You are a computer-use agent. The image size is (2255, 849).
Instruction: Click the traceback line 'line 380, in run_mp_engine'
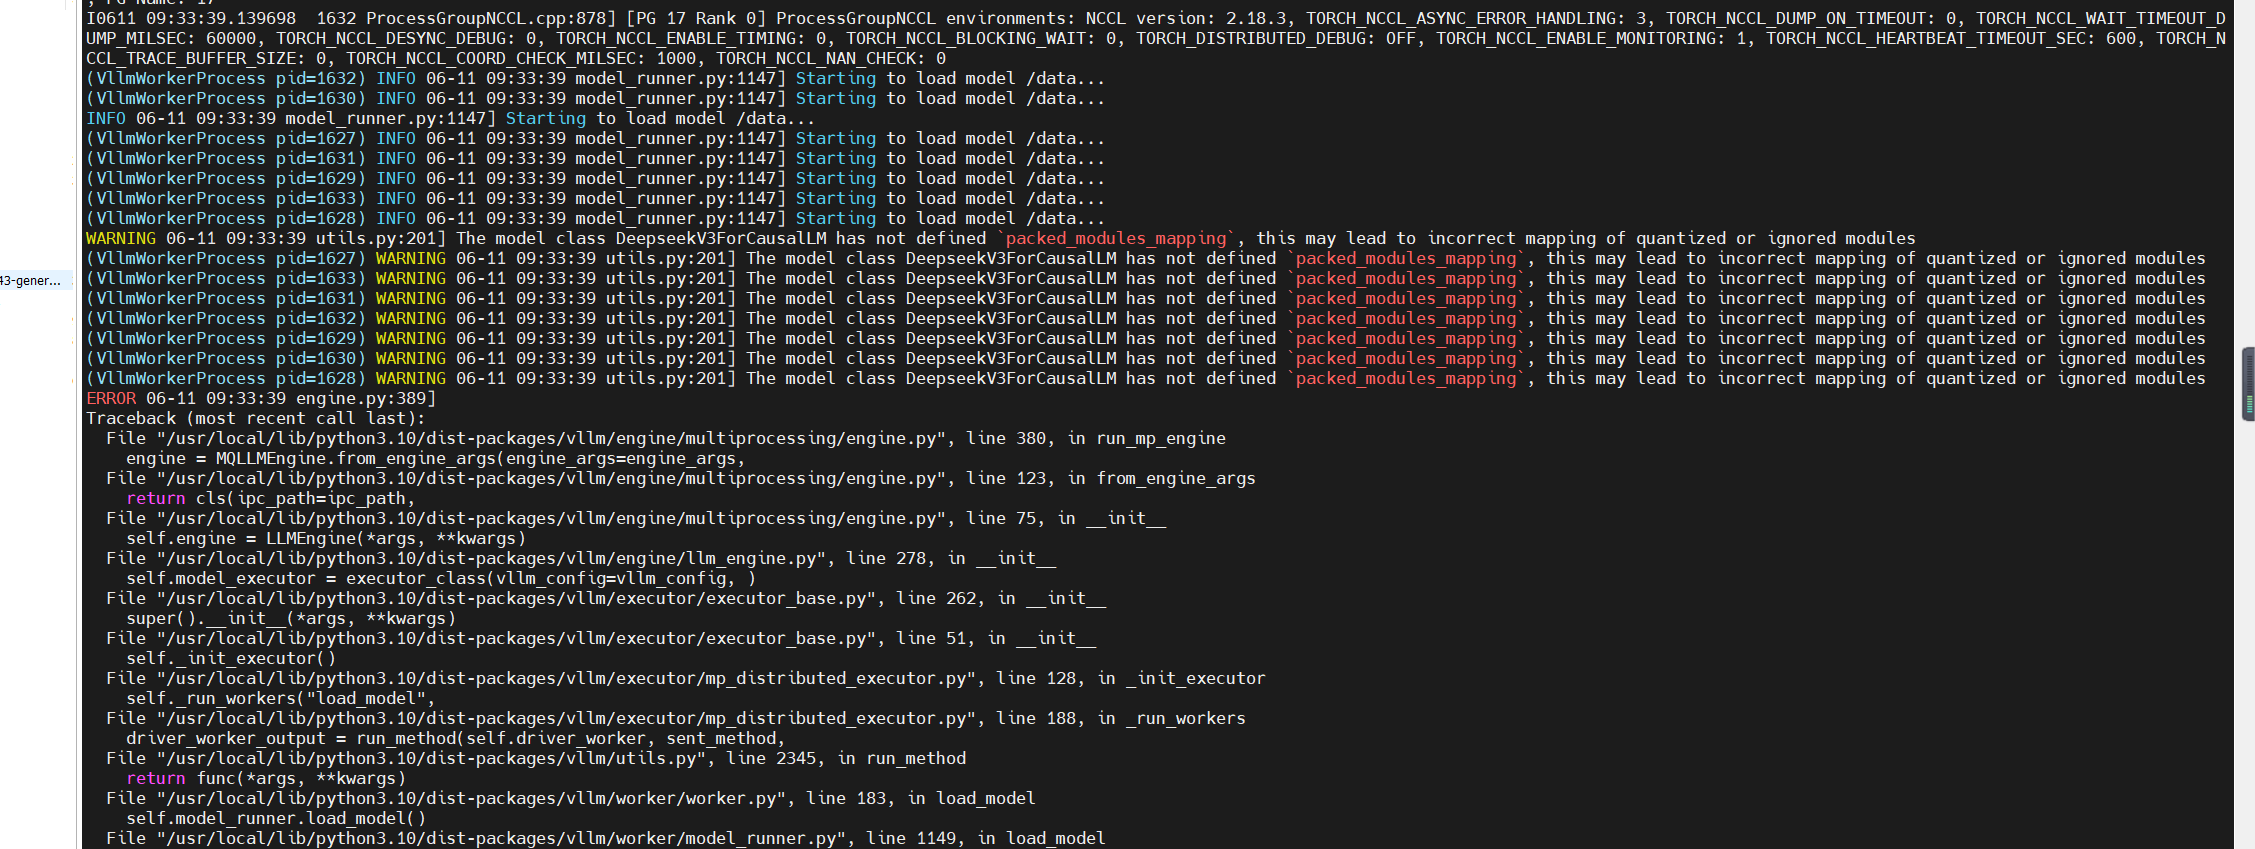pos(666,438)
